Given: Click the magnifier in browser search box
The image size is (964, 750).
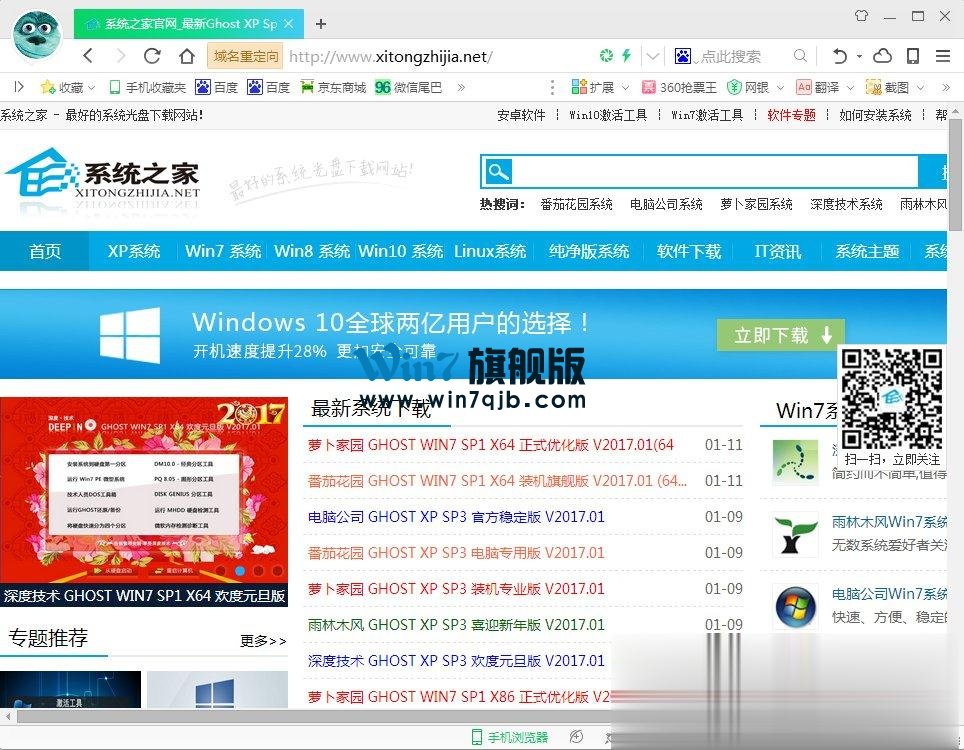Looking at the screenshot, I should [800, 56].
